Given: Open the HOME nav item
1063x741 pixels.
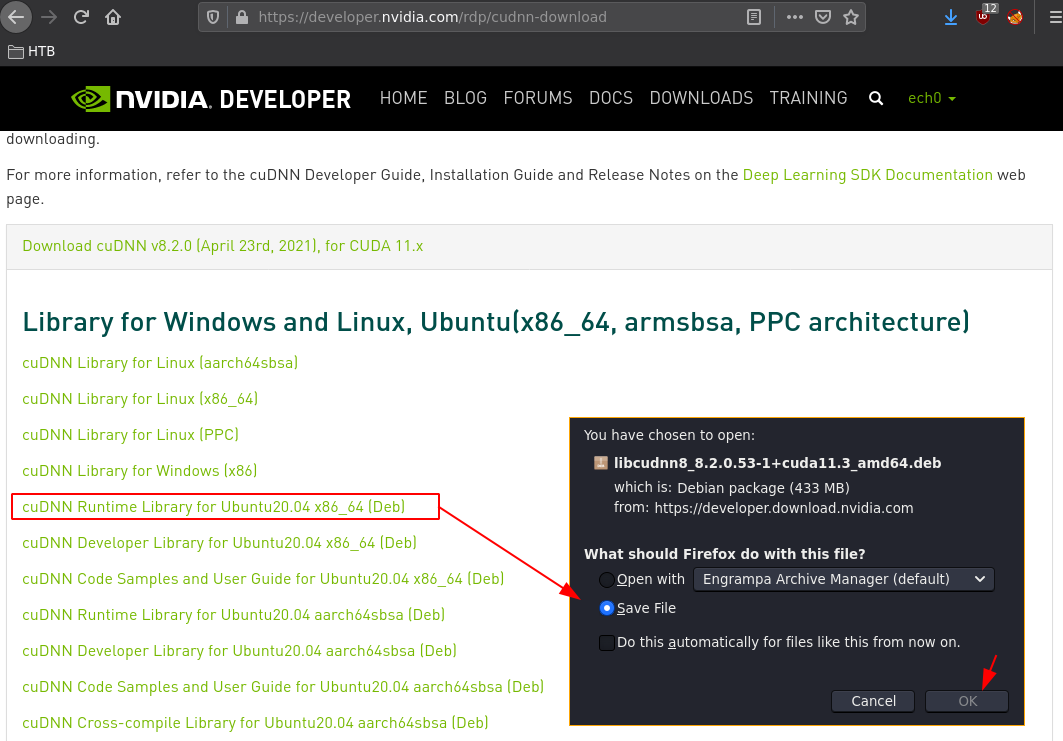Looking at the screenshot, I should 403,98.
